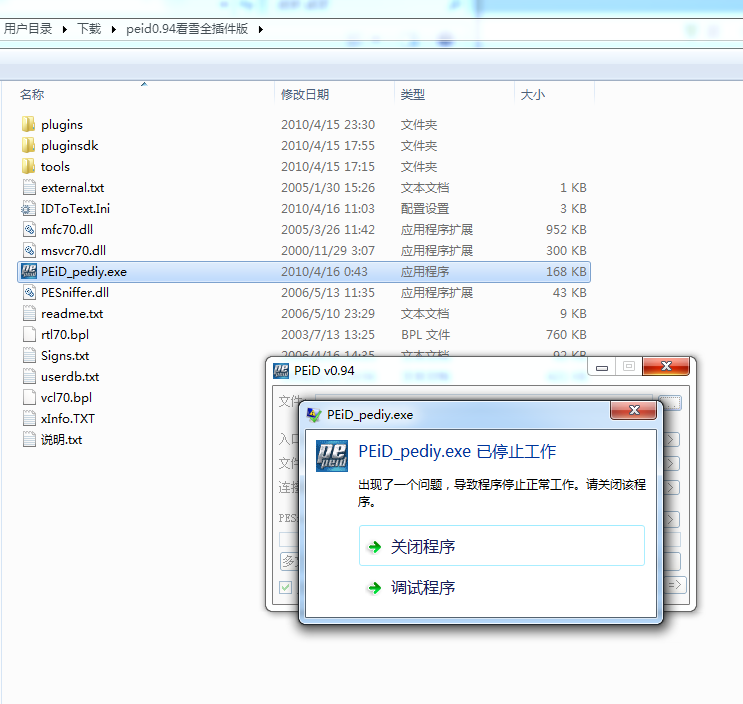Viewport: 743px width, 704px height.
Task: Select the file name 说明.txt
Action: click(x=62, y=439)
